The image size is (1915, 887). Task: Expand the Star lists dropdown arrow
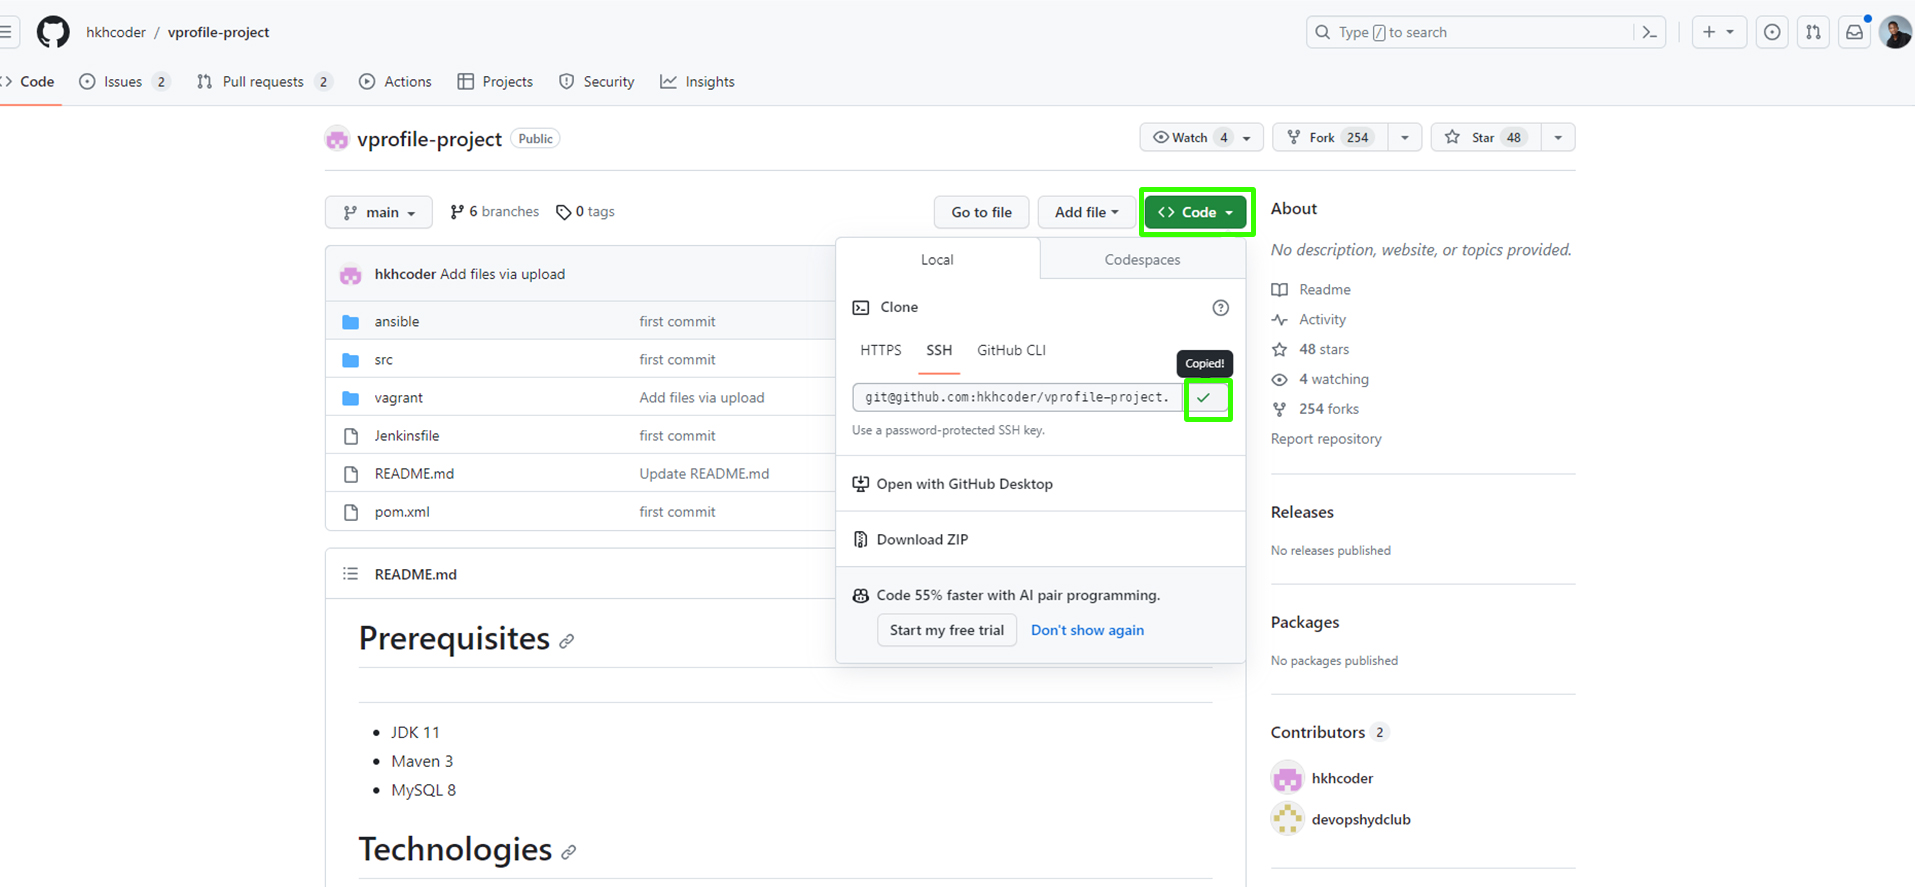pyautogui.click(x=1558, y=137)
